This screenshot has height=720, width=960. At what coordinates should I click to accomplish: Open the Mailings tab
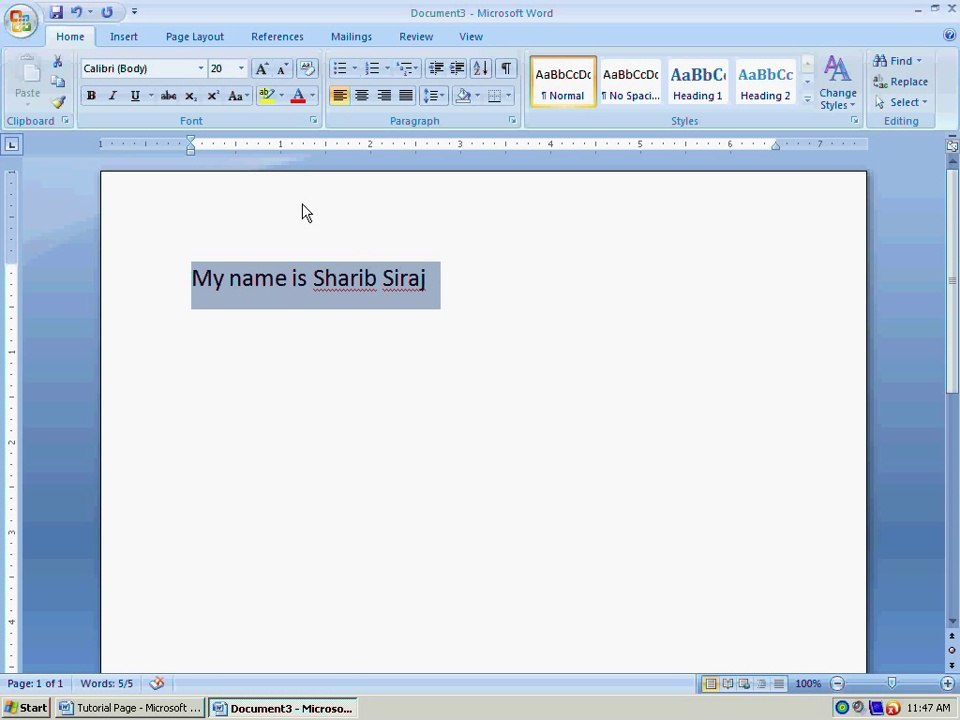(x=351, y=37)
